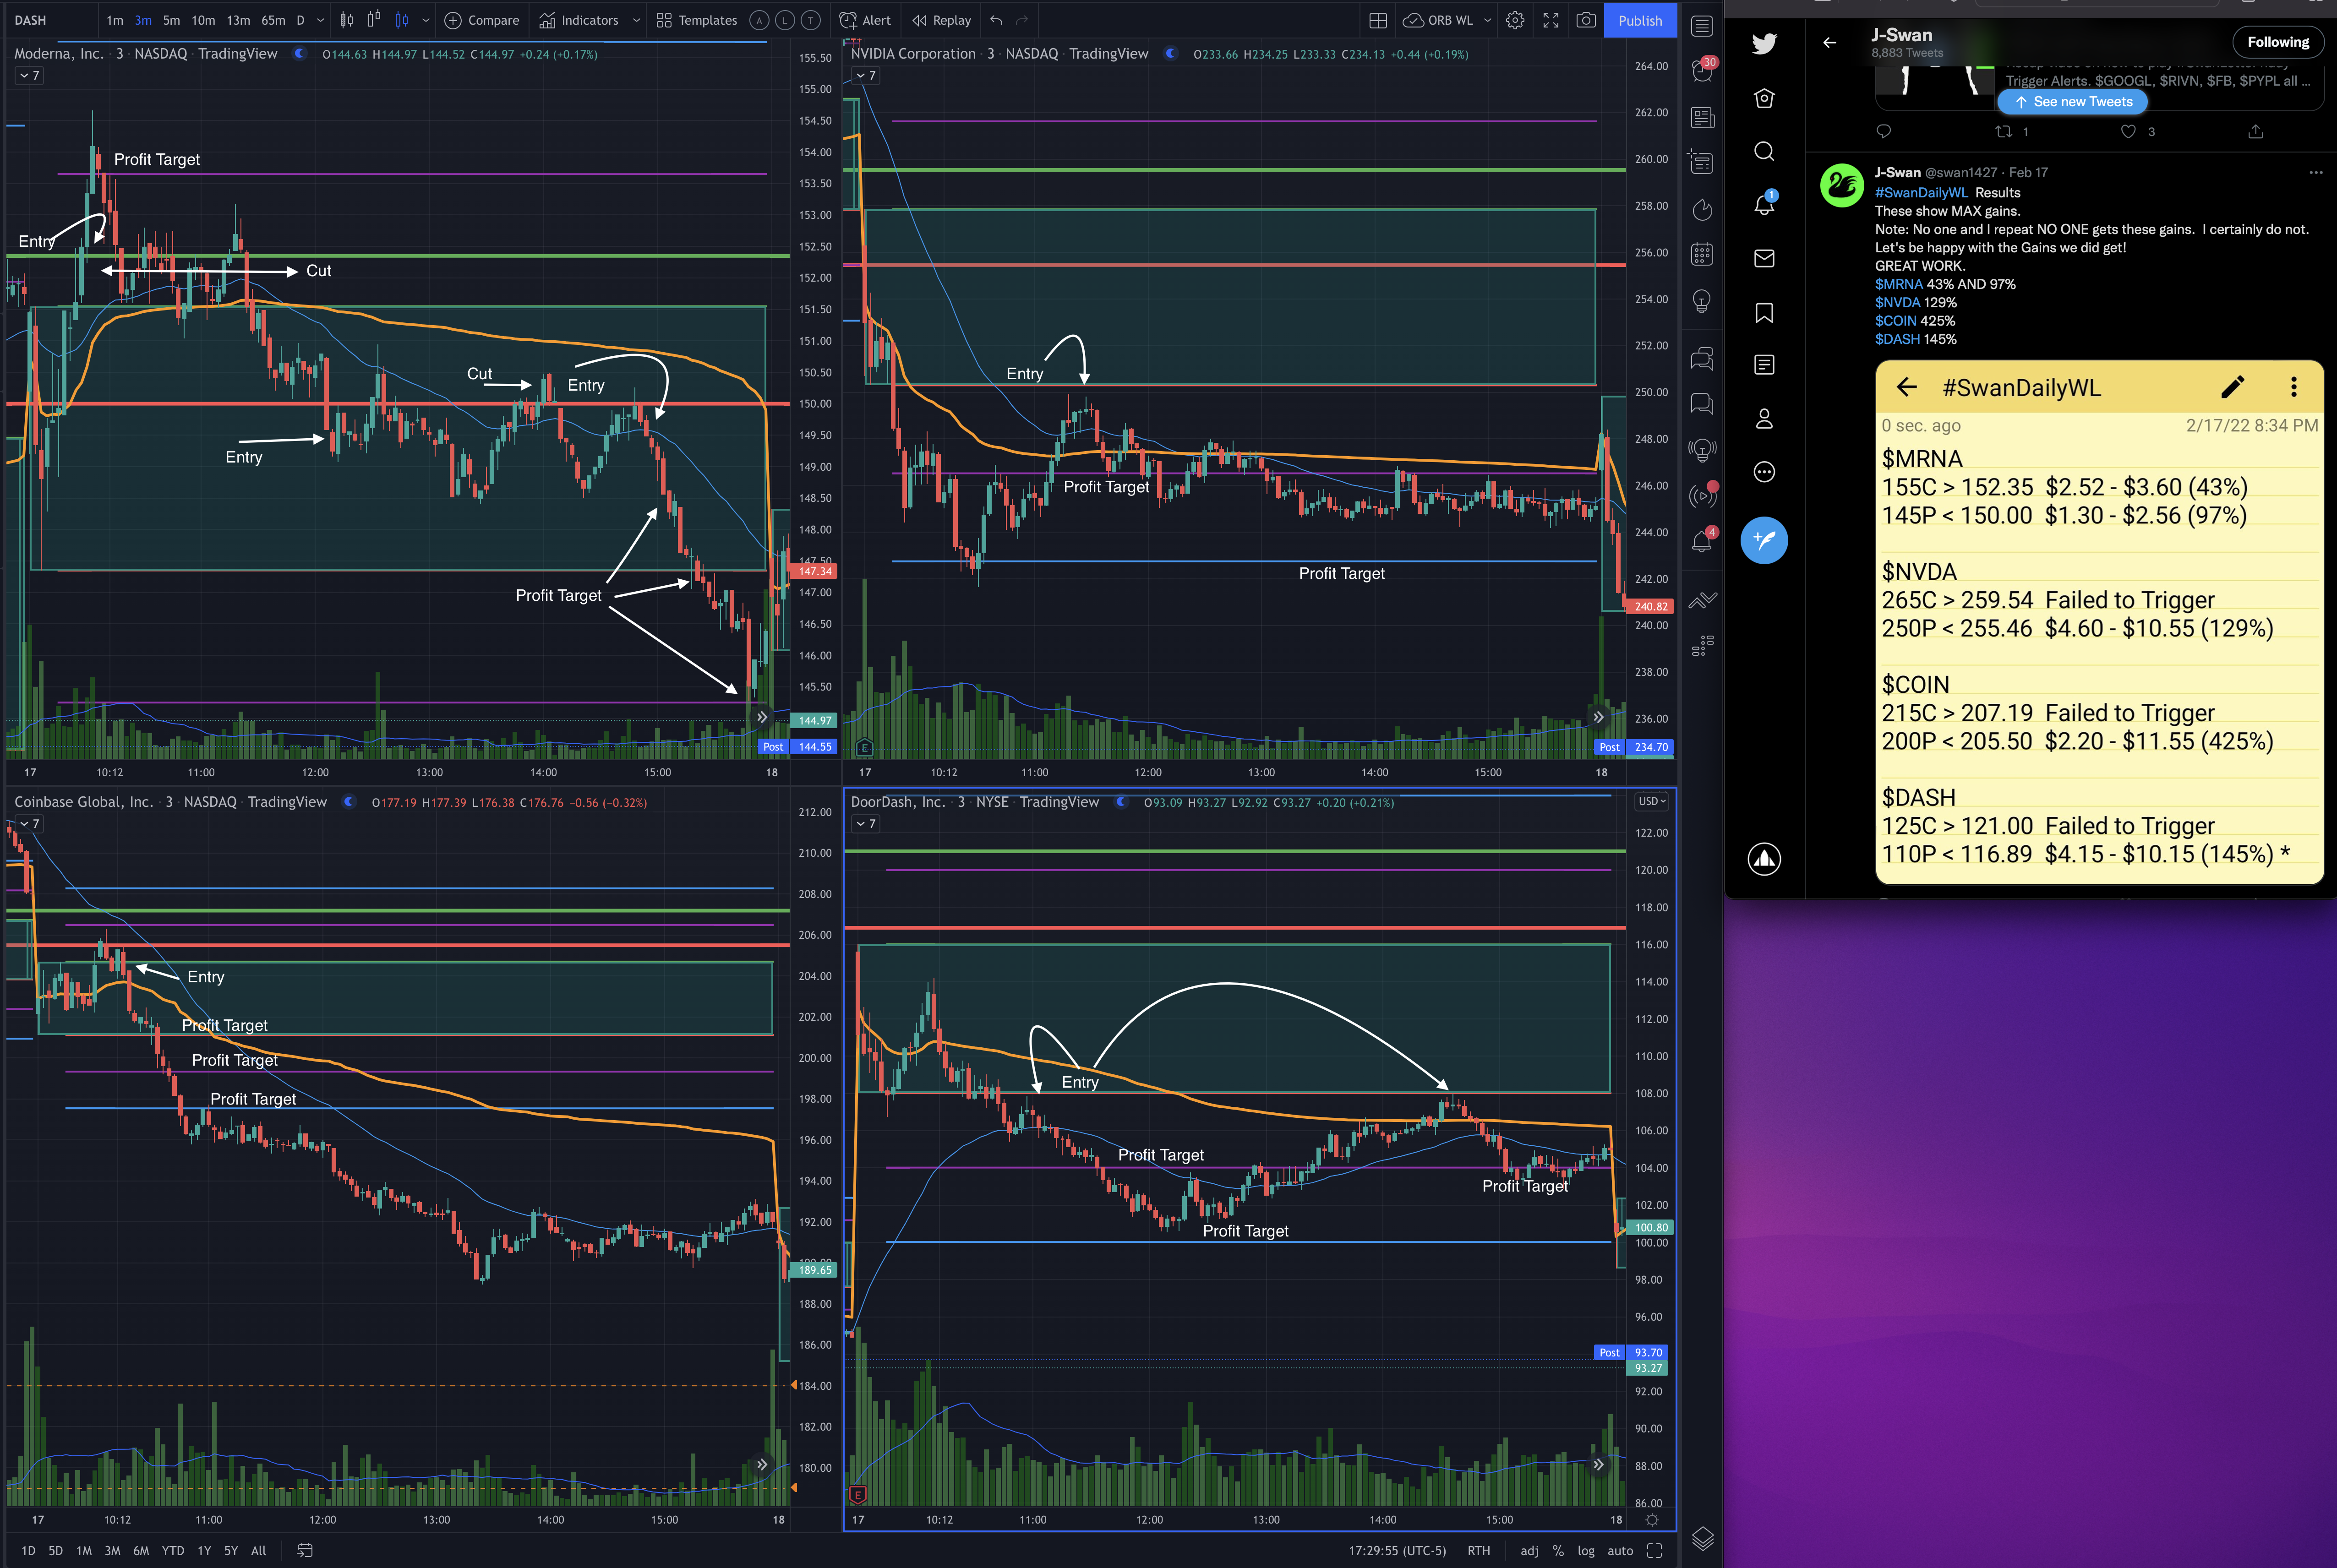Collapse Coinbase chart indicator legend (7)
The image size is (2337, 1568).
click(28, 824)
